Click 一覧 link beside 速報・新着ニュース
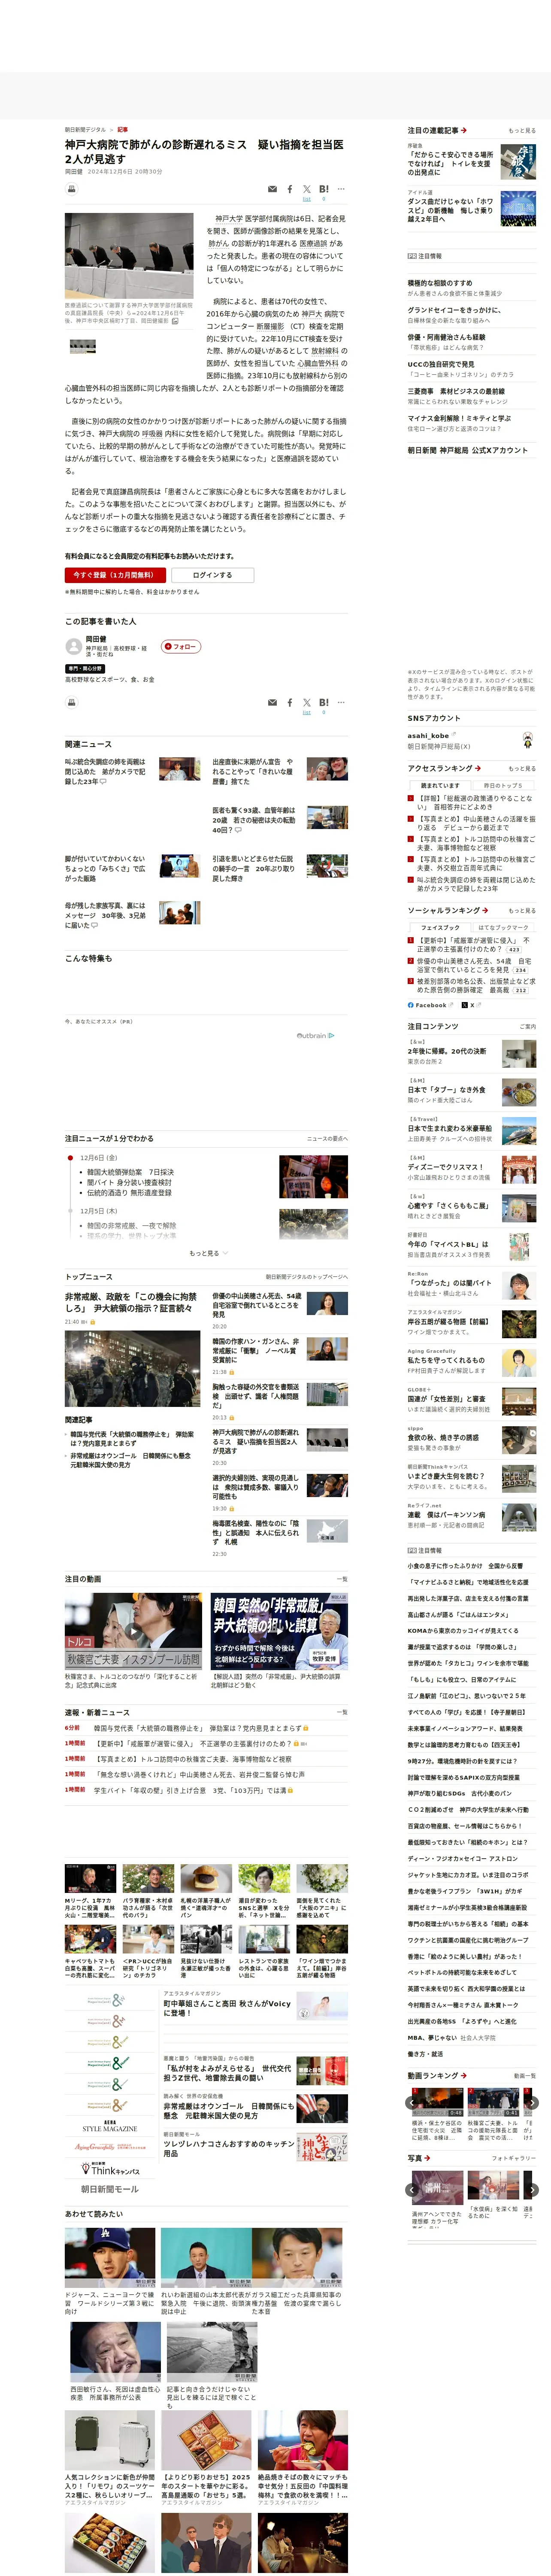 tap(342, 1712)
